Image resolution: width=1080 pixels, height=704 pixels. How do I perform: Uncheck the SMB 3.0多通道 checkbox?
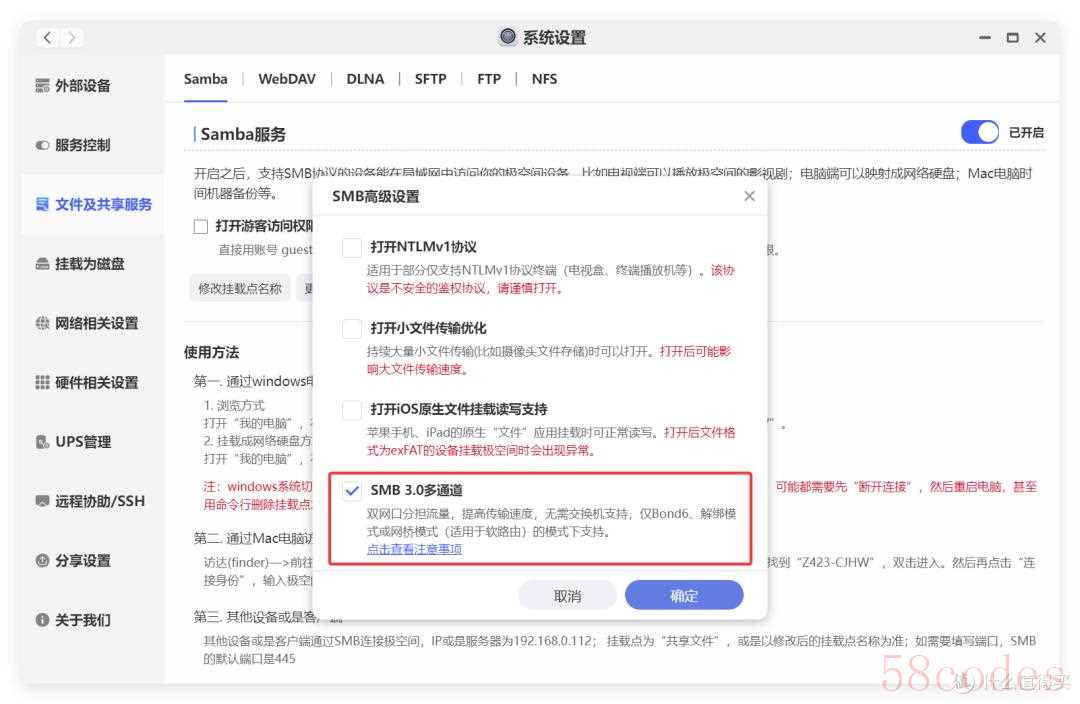click(352, 491)
